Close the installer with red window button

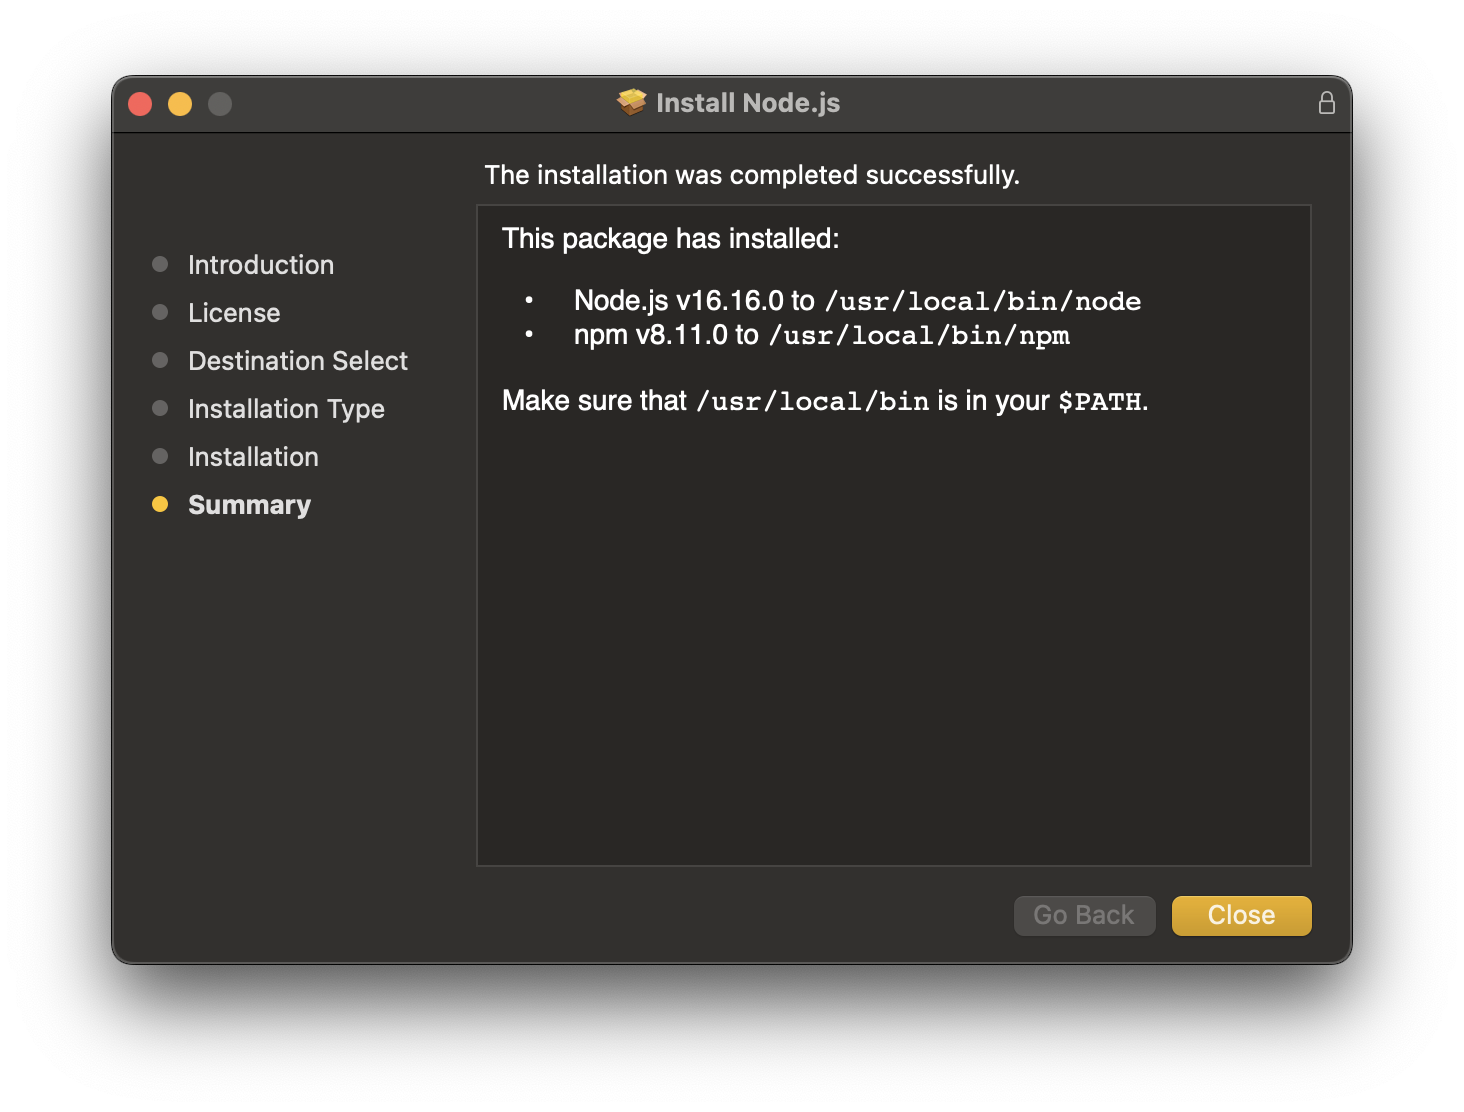140,104
